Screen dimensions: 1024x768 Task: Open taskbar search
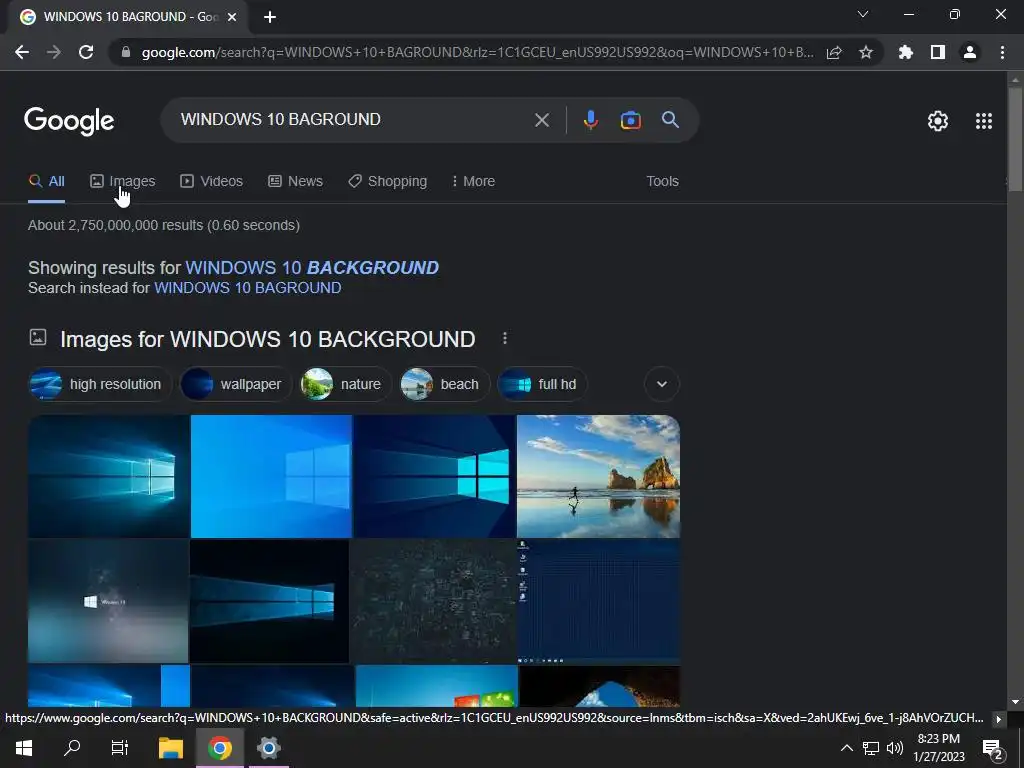click(x=72, y=748)
